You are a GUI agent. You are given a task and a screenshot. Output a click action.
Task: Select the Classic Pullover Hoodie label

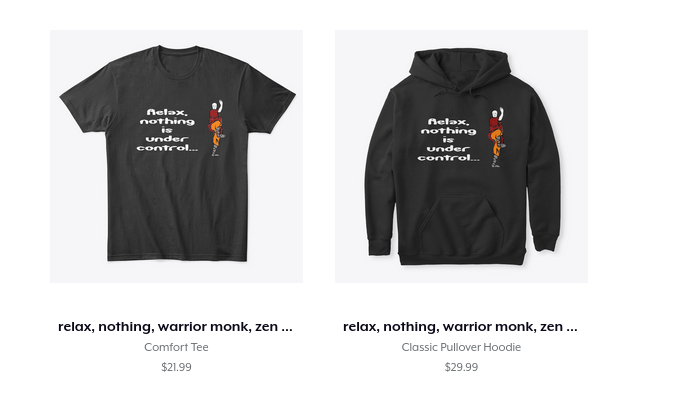click(461, 347)
